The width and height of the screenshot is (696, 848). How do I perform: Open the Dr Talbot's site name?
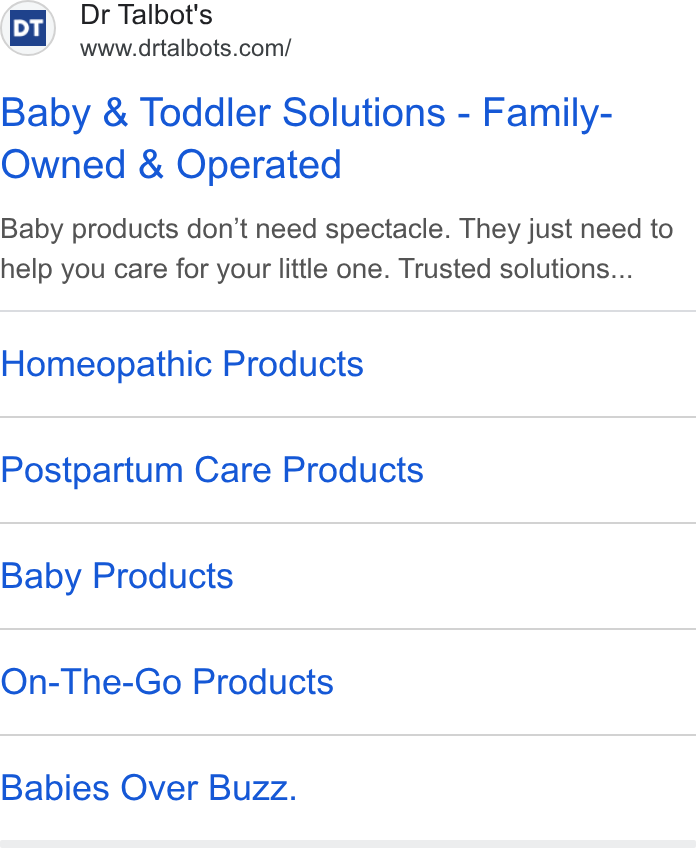click(146, 15)
